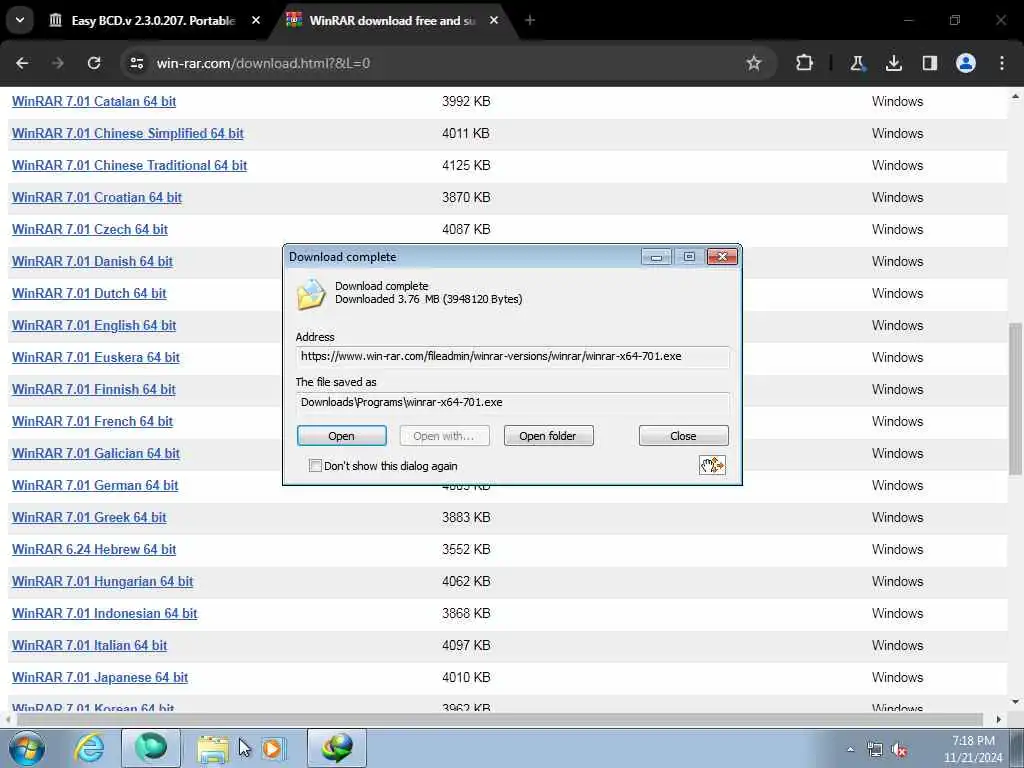The image size is (1024, 768).
Task: Close the WinRAR download tab
Action: pyautogui.click(x=494, y=20)
